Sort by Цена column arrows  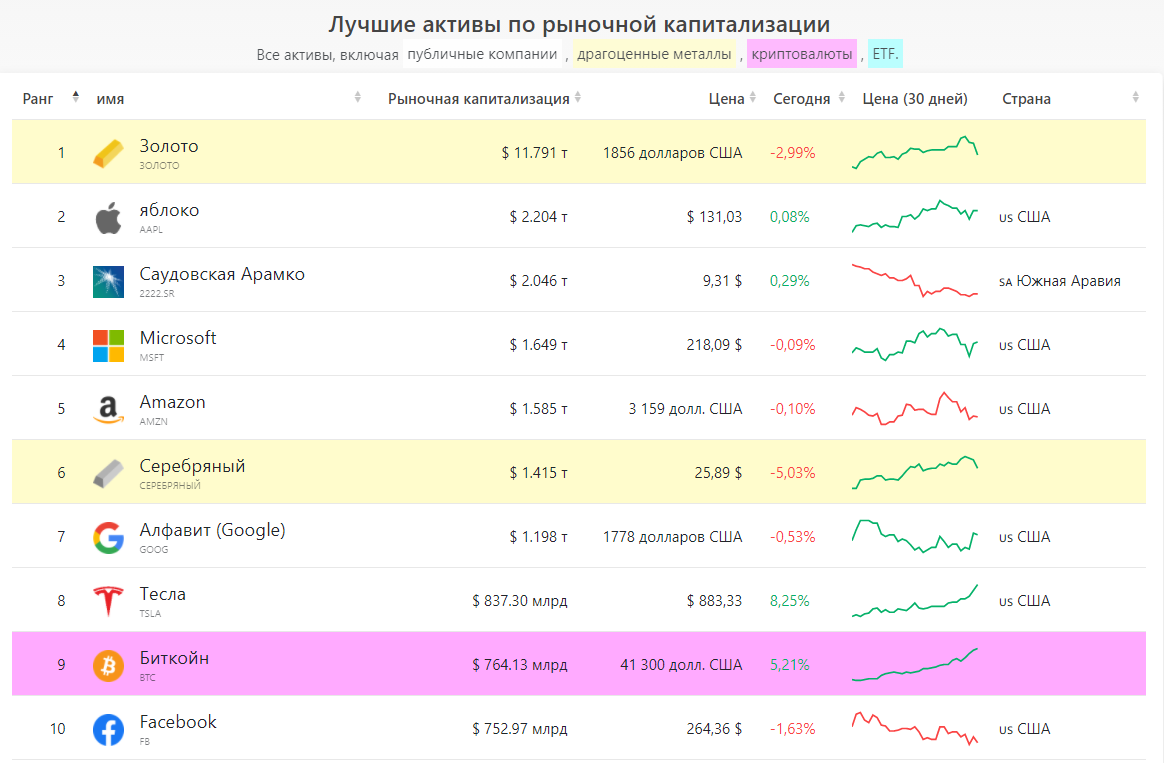coord(753,96)
